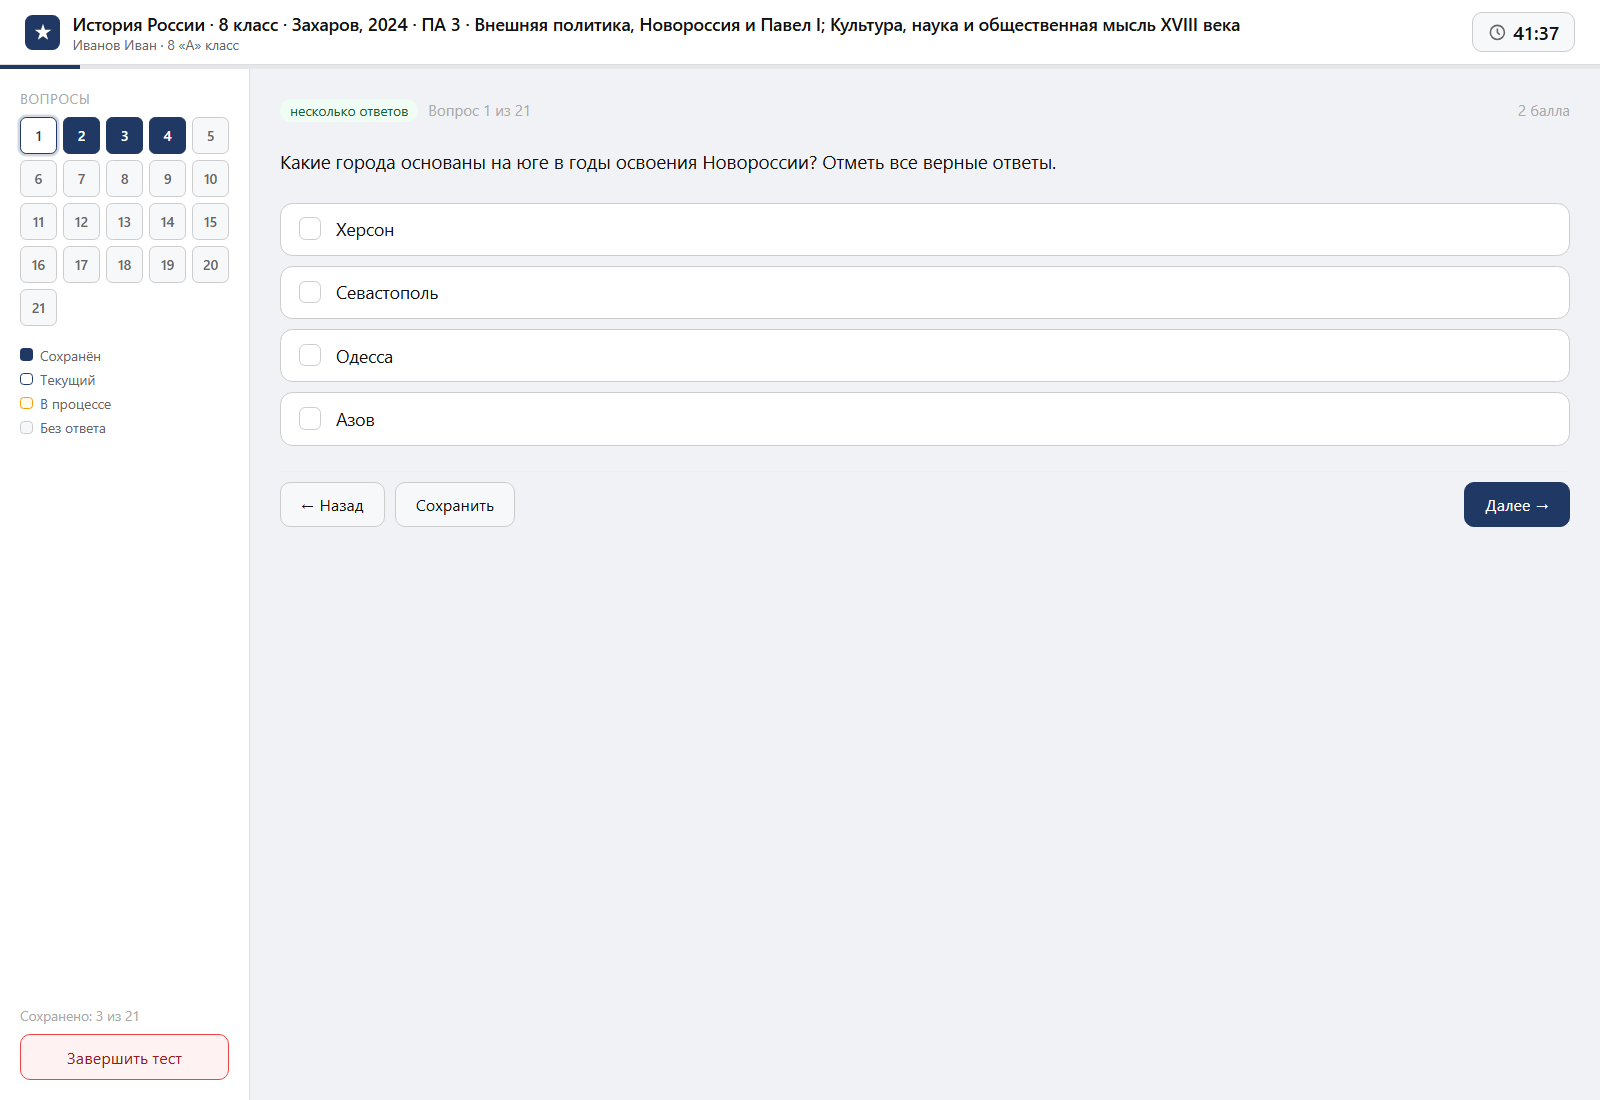Jump to question 5
This screenshot has height=1100, width=1600.
tap(210, 136)
